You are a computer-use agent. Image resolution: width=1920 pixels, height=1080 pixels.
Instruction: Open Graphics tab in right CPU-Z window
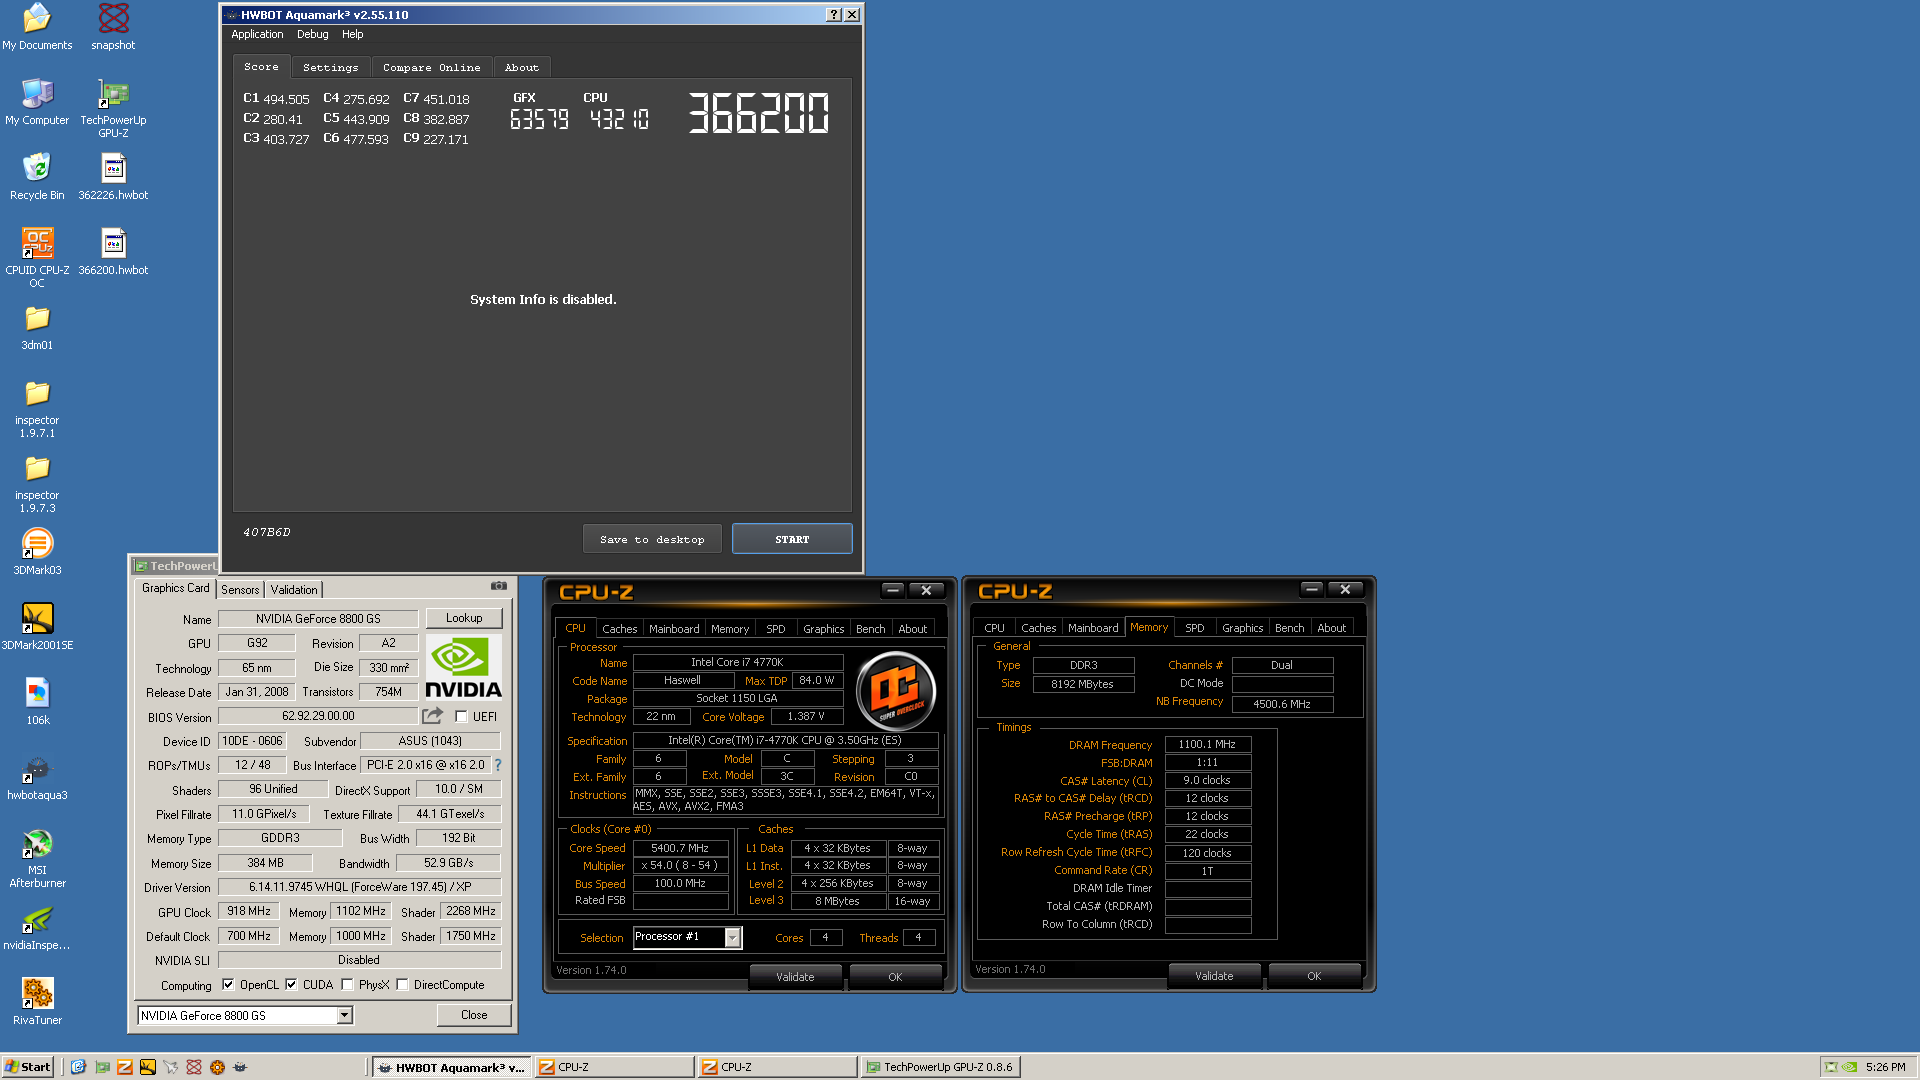(x=1242, y=628)
